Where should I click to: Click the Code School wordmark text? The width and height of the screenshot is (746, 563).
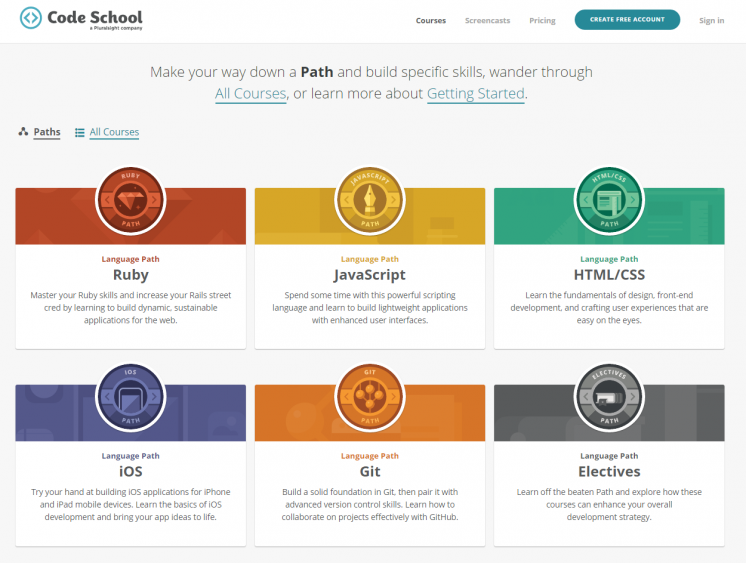click(x=95, y=17)
